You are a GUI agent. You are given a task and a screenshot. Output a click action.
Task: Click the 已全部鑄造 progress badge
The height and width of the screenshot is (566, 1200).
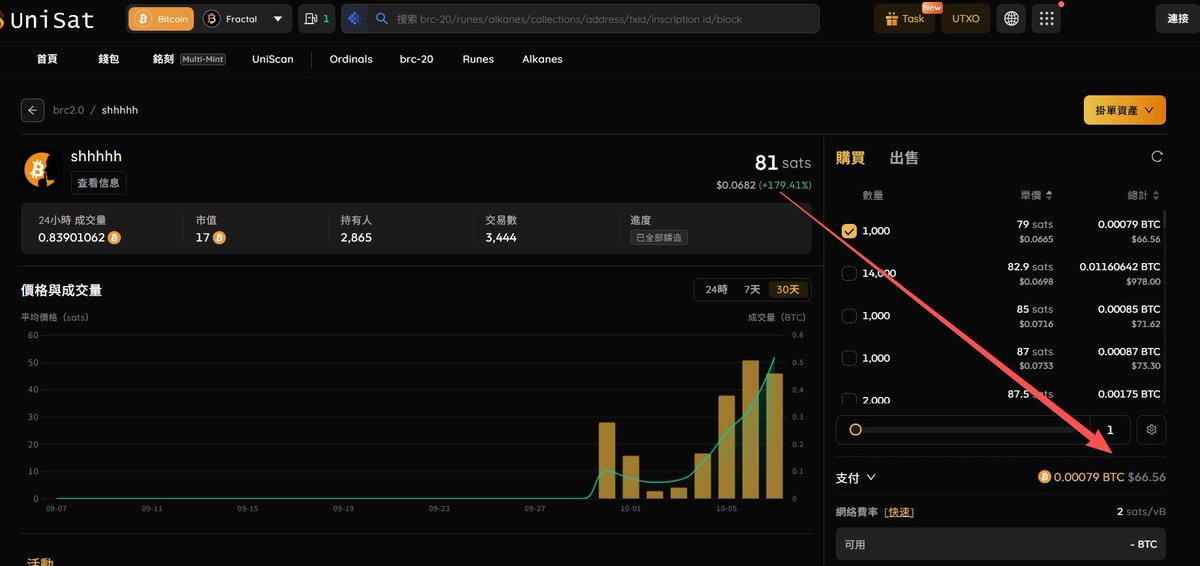pyautogui.click(x=658, y=238)
